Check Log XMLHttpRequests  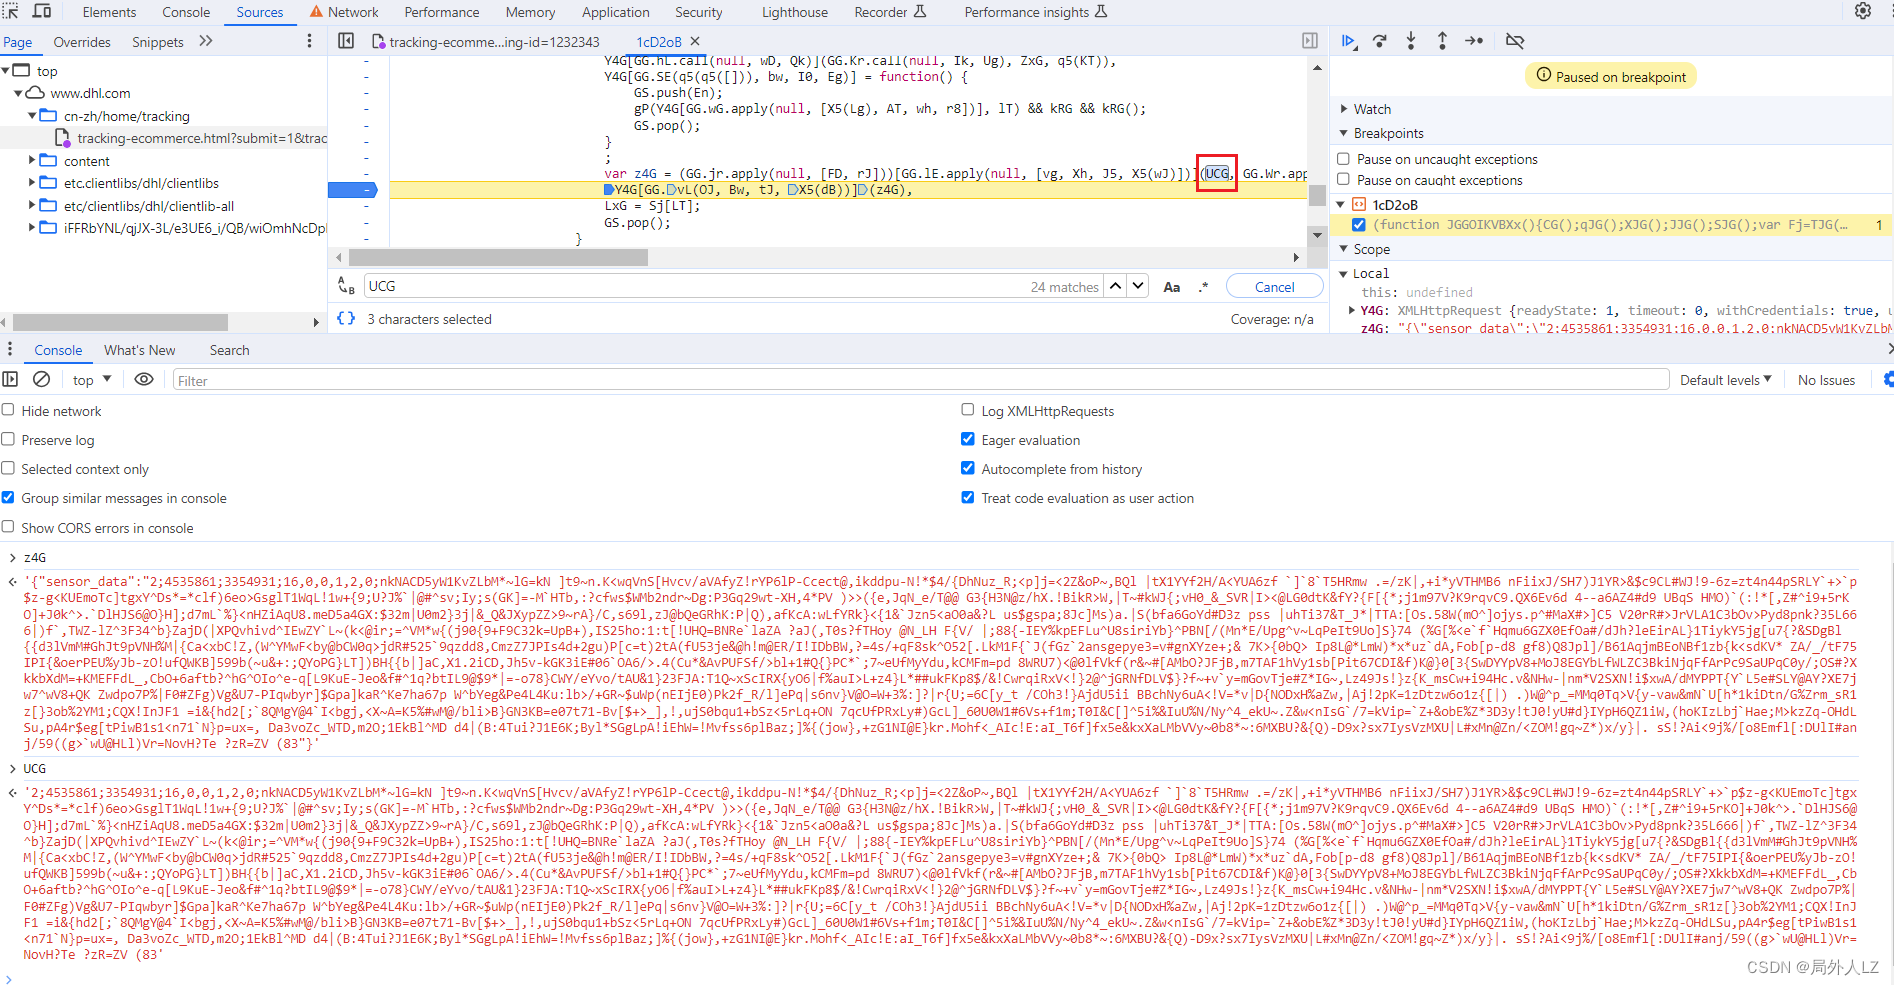[968, 410]
